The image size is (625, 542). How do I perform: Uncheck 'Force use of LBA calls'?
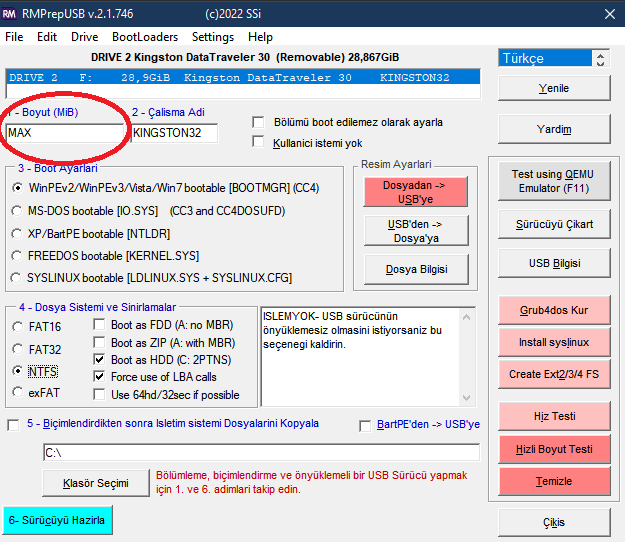click(x=99, y=377)
